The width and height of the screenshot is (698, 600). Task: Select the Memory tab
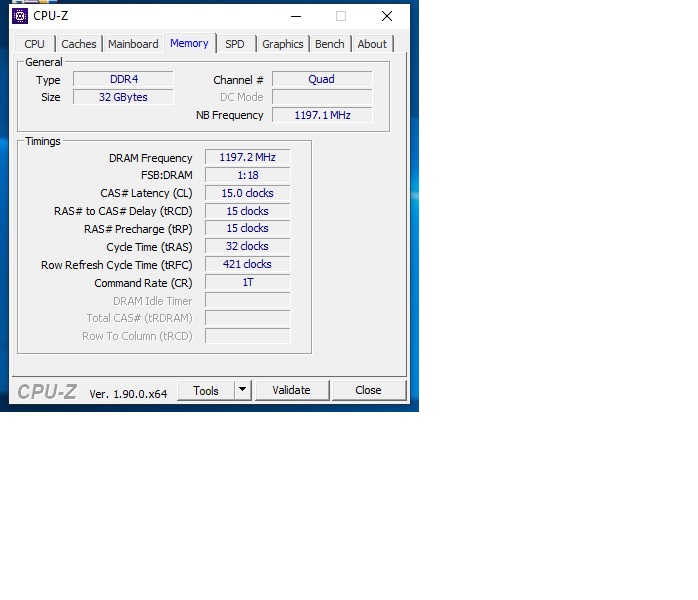pos(190,43)
